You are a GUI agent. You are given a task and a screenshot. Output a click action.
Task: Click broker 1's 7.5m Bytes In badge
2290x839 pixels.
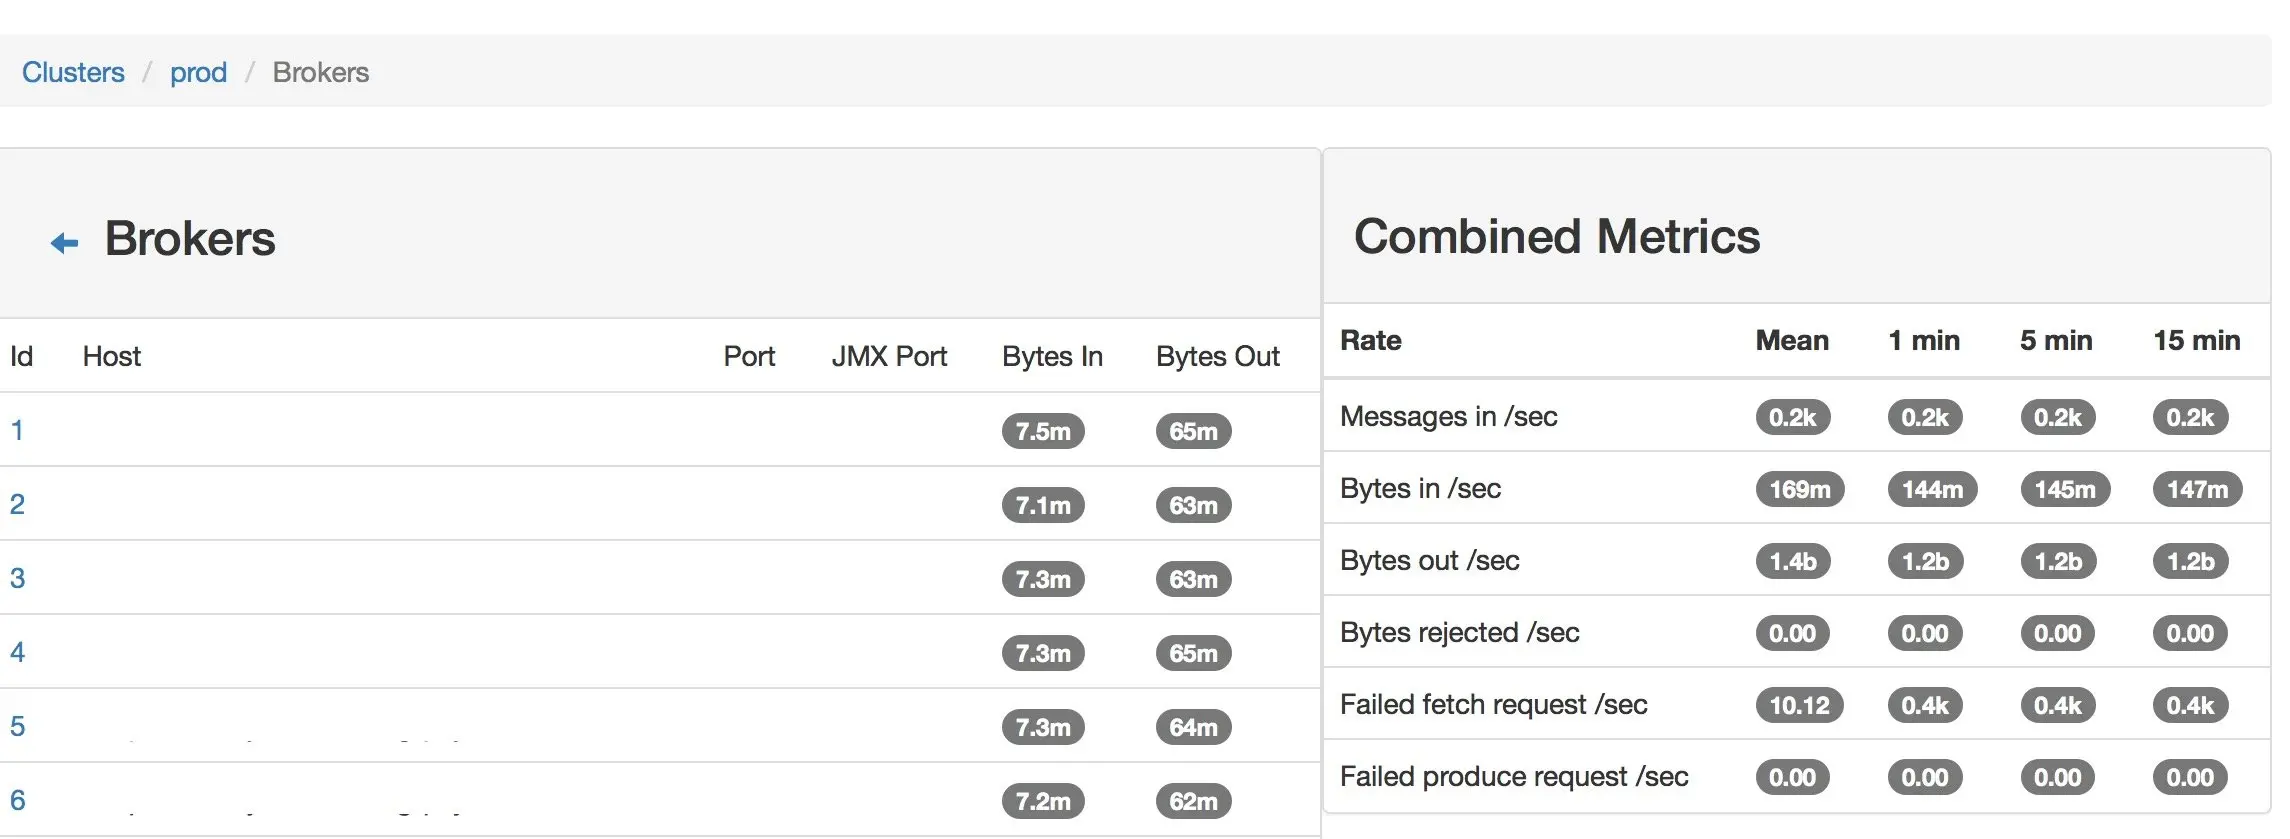[x=1043, y=431]
